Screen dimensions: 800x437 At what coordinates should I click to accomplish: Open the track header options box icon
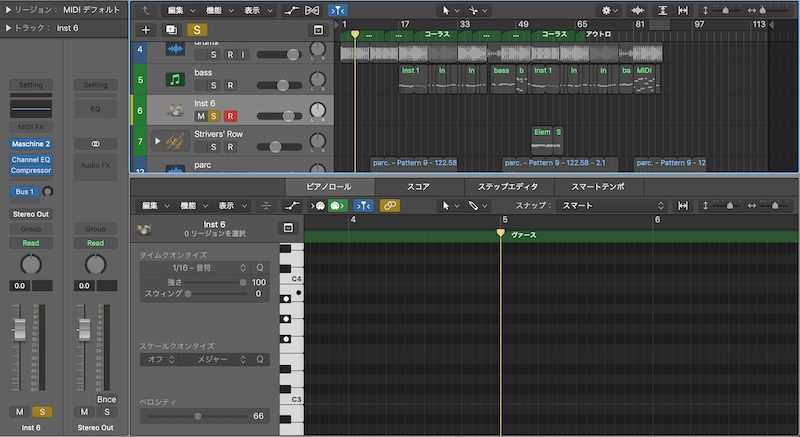pos(318,30)
